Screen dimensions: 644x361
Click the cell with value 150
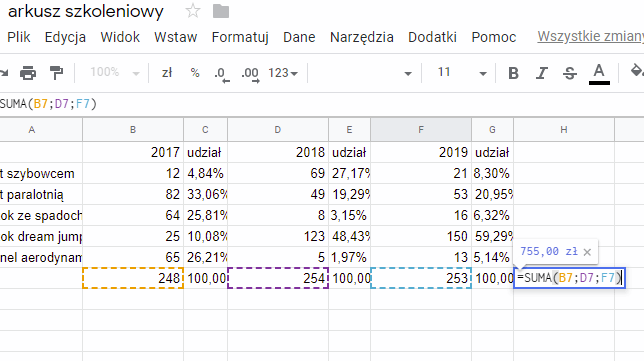(421, 236)
